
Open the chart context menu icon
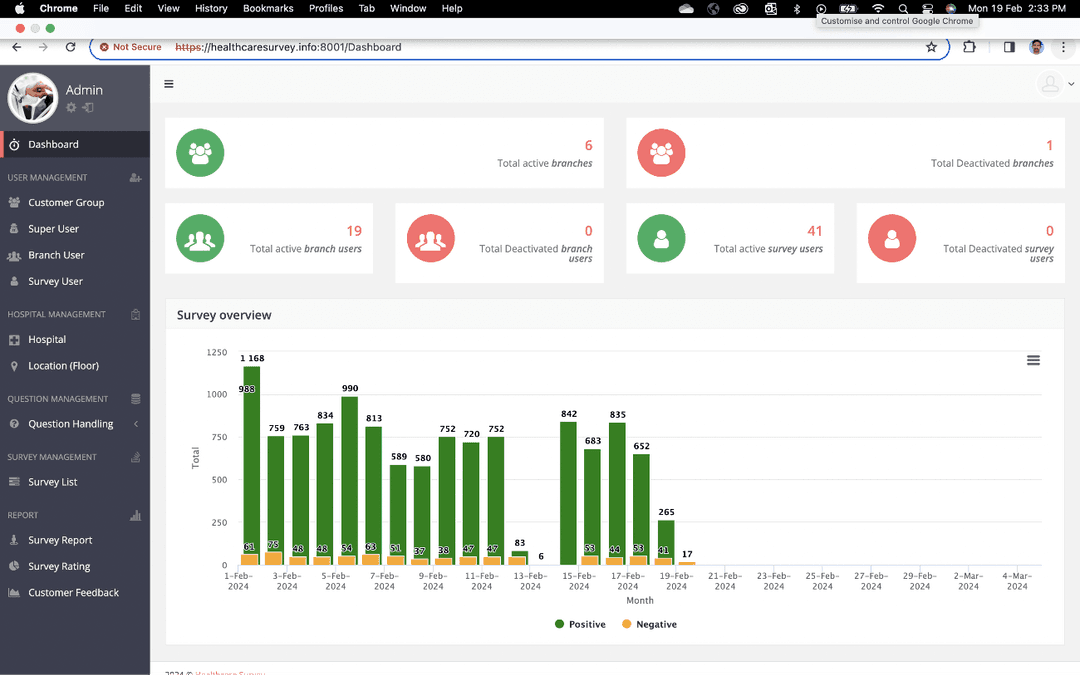(1033, 360)
